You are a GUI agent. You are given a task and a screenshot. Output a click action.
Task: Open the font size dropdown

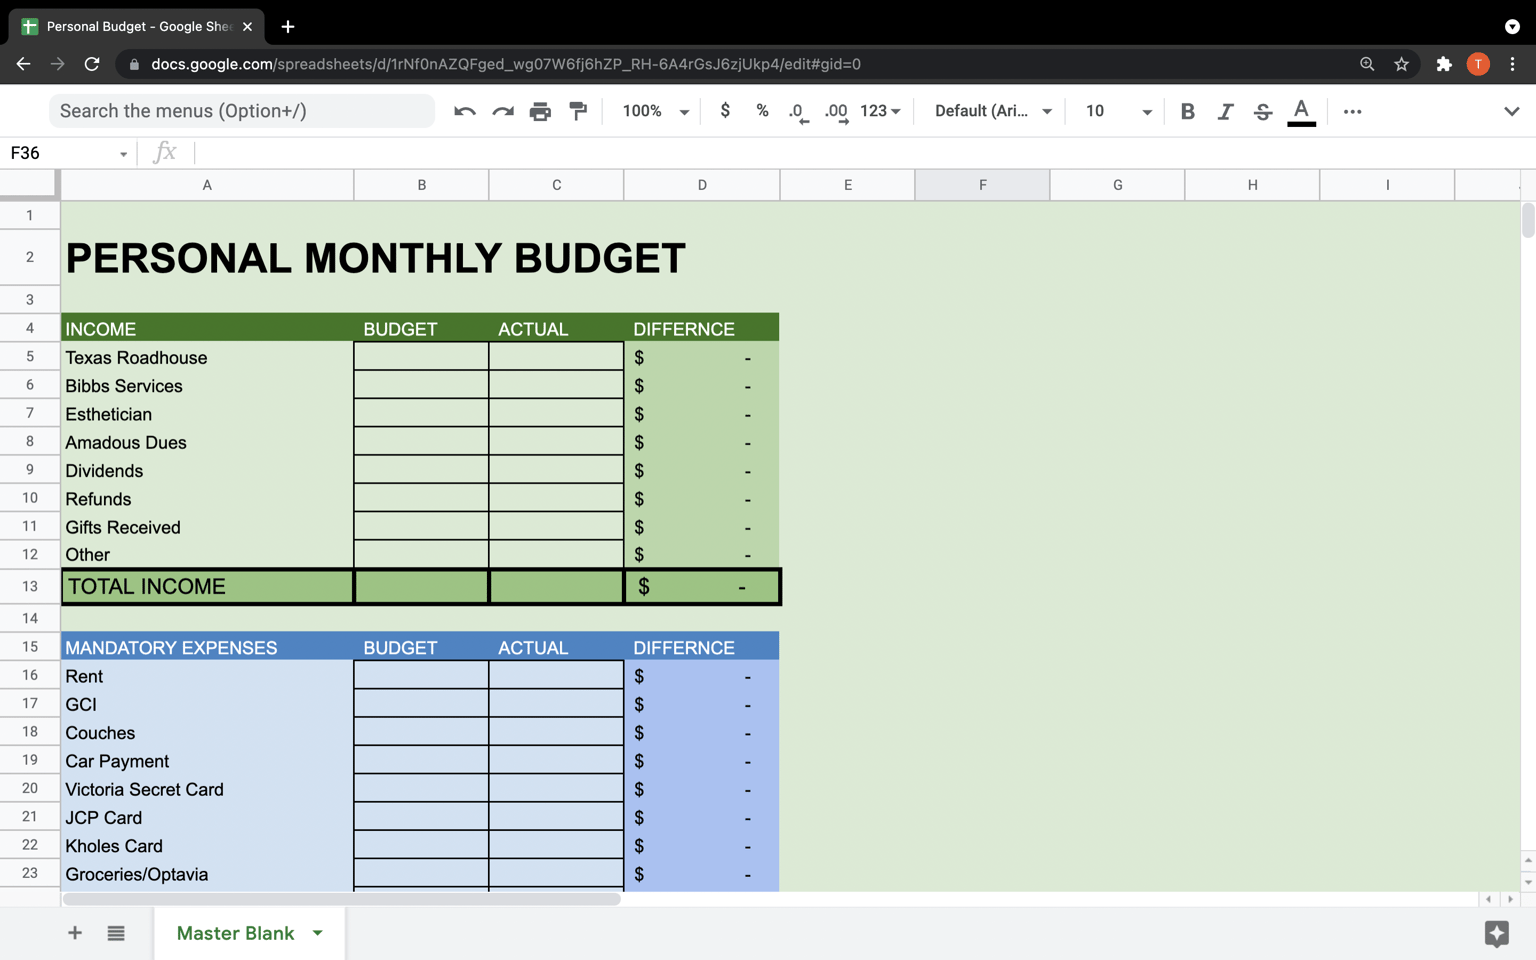coord(1118,111)
